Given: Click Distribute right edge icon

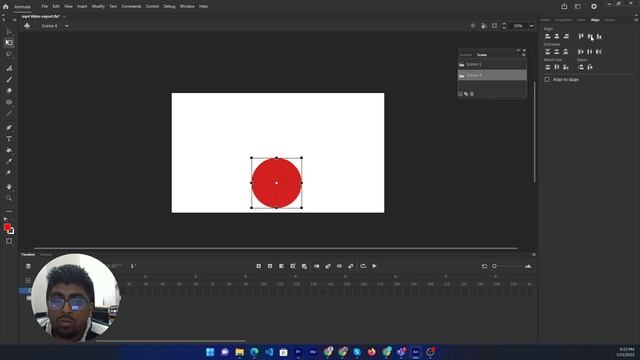Looking at the screenshot, I should [599, 52].
